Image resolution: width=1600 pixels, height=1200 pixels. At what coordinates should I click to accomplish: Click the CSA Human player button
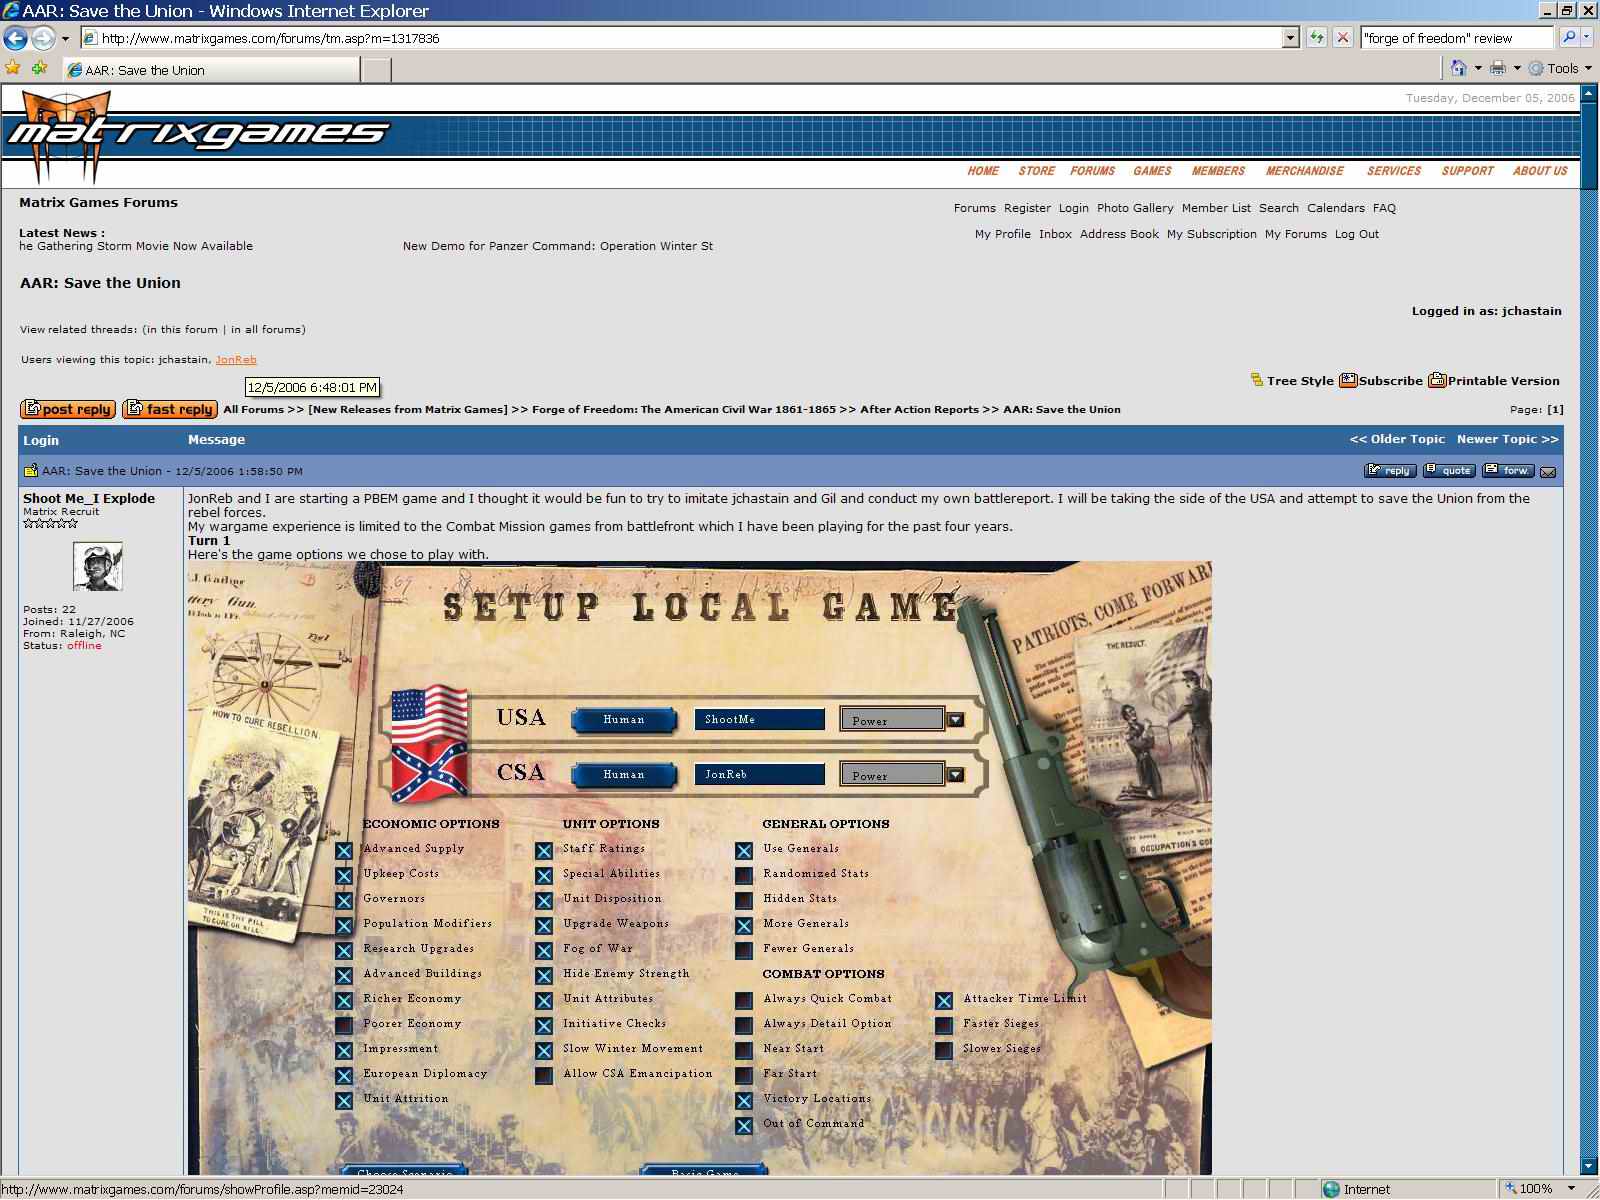click(624, 775)
